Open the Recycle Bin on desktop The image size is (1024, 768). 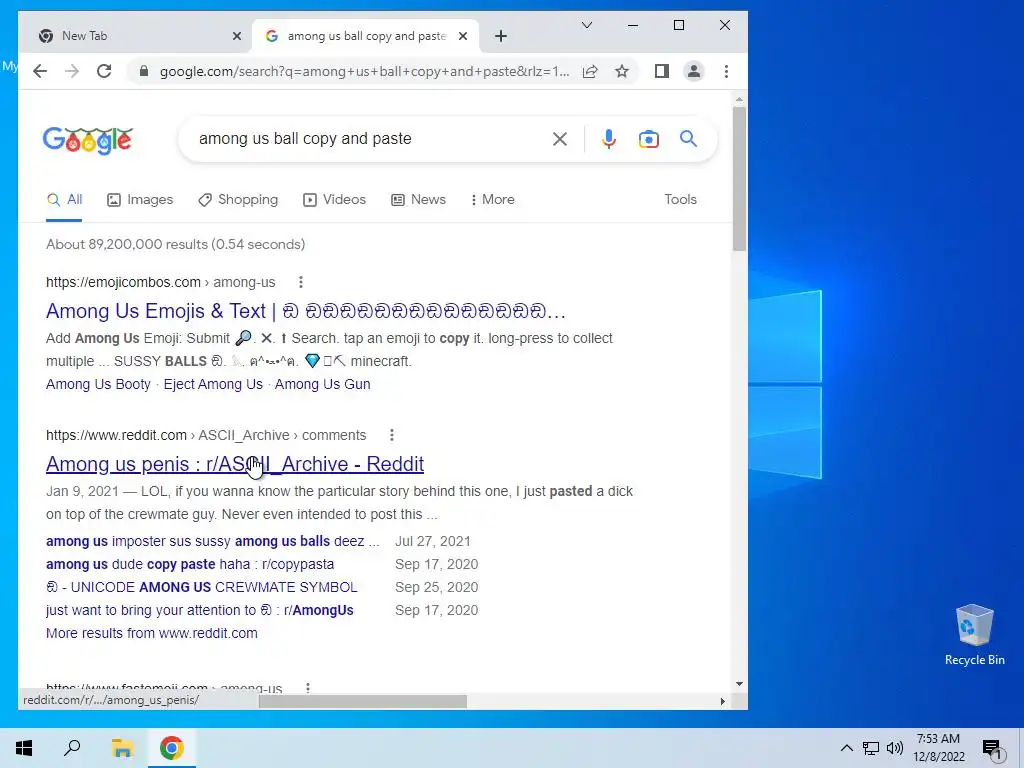click(x=974, y=634)
